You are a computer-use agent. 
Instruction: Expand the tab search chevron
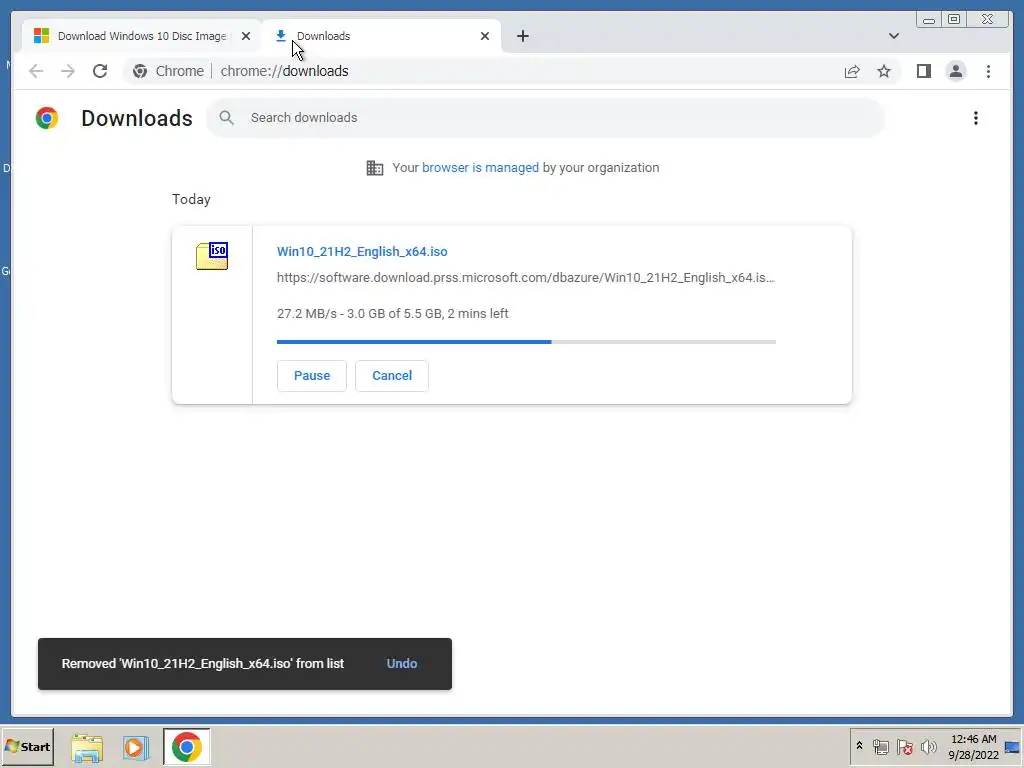pyautogui.click(x=893, y=36)
